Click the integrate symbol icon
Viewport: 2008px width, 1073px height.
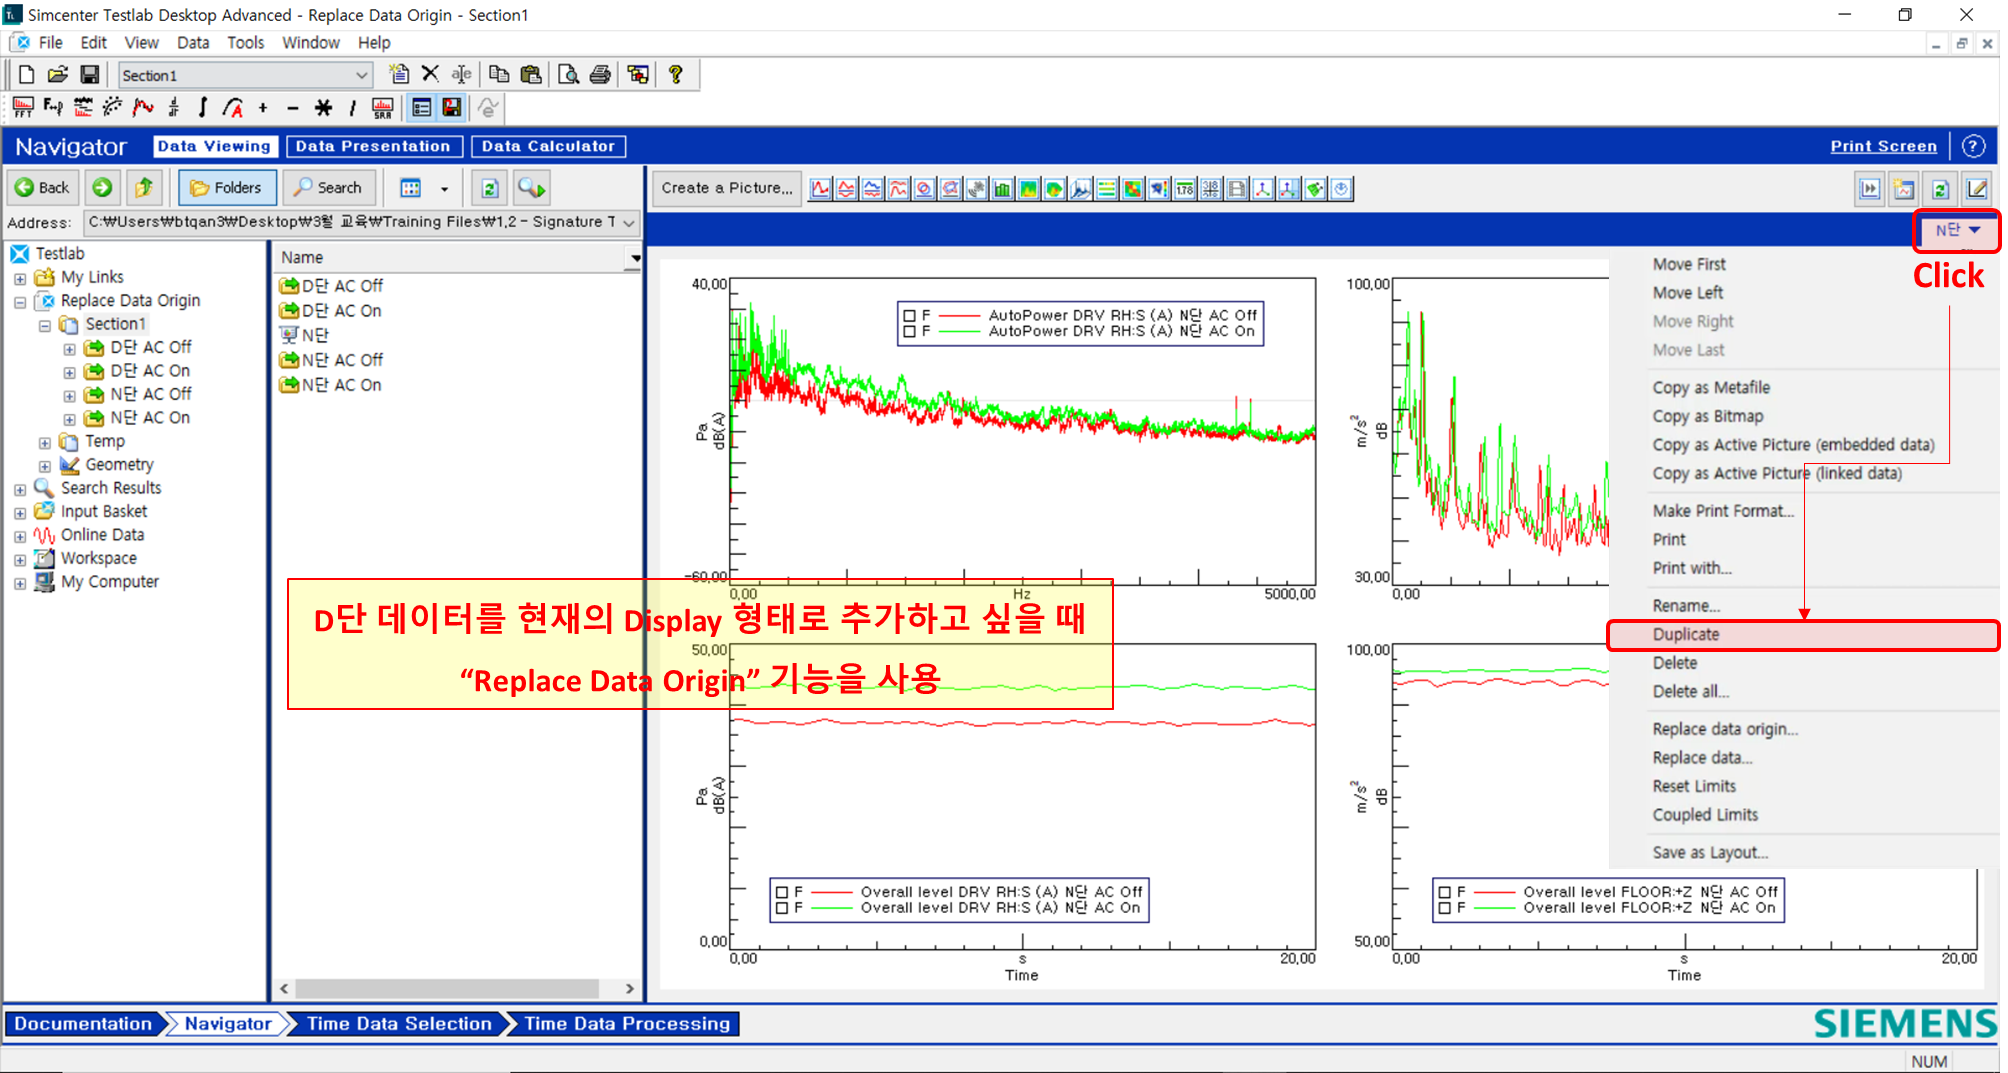[203, 107]
